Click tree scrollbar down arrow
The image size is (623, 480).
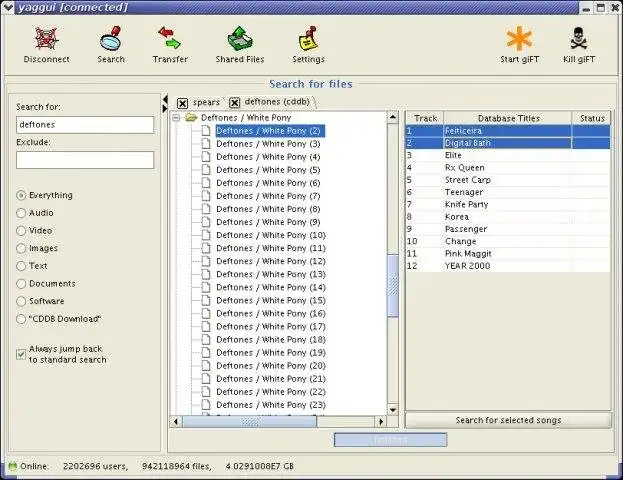point(393,410)
